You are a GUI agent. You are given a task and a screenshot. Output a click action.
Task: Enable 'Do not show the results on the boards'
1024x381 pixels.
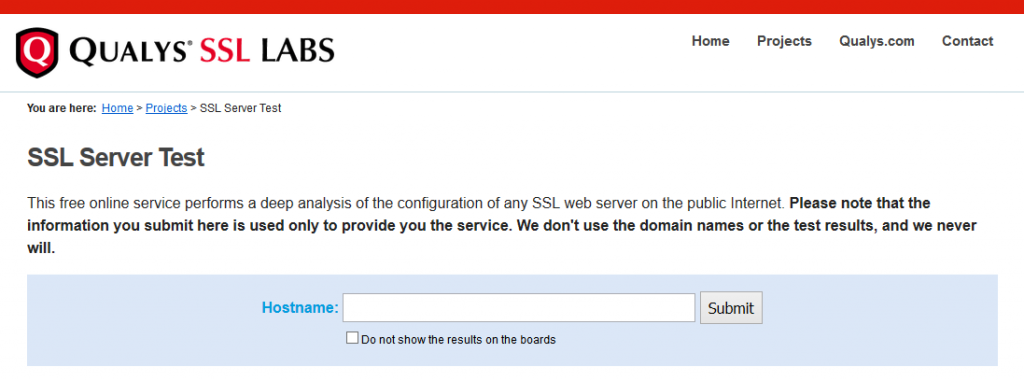(352, 338)
